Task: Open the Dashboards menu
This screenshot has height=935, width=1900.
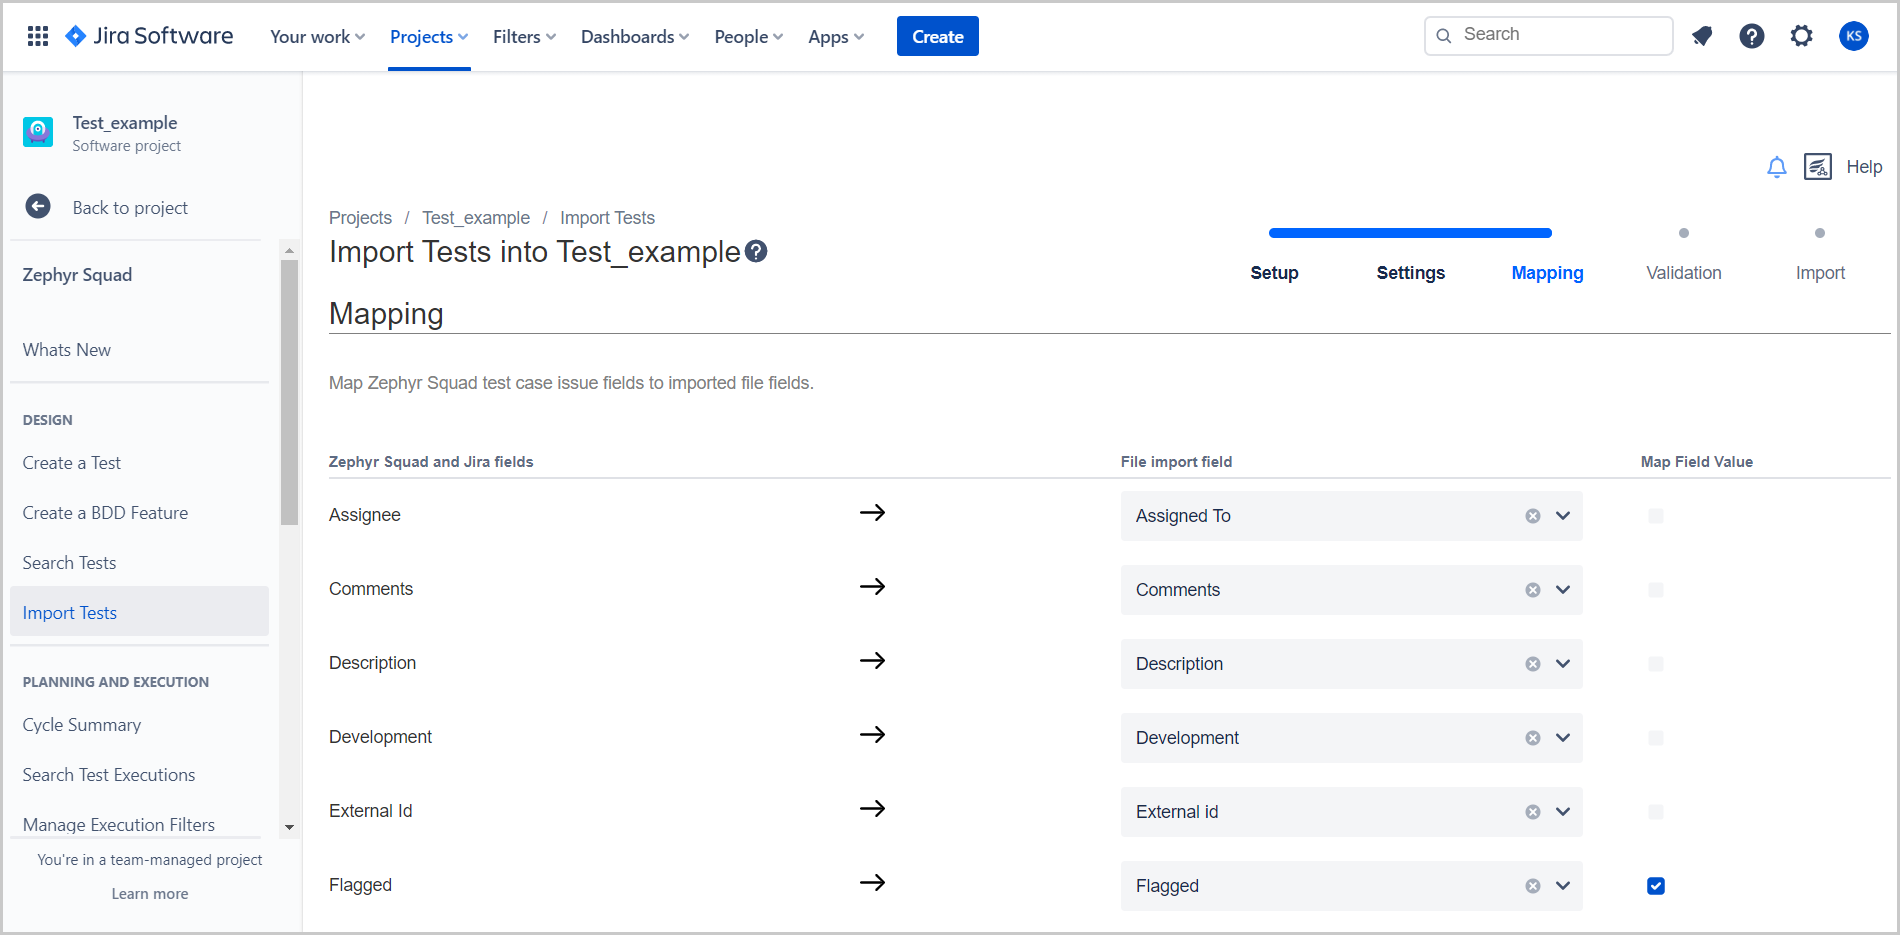Action: (635, 37)
